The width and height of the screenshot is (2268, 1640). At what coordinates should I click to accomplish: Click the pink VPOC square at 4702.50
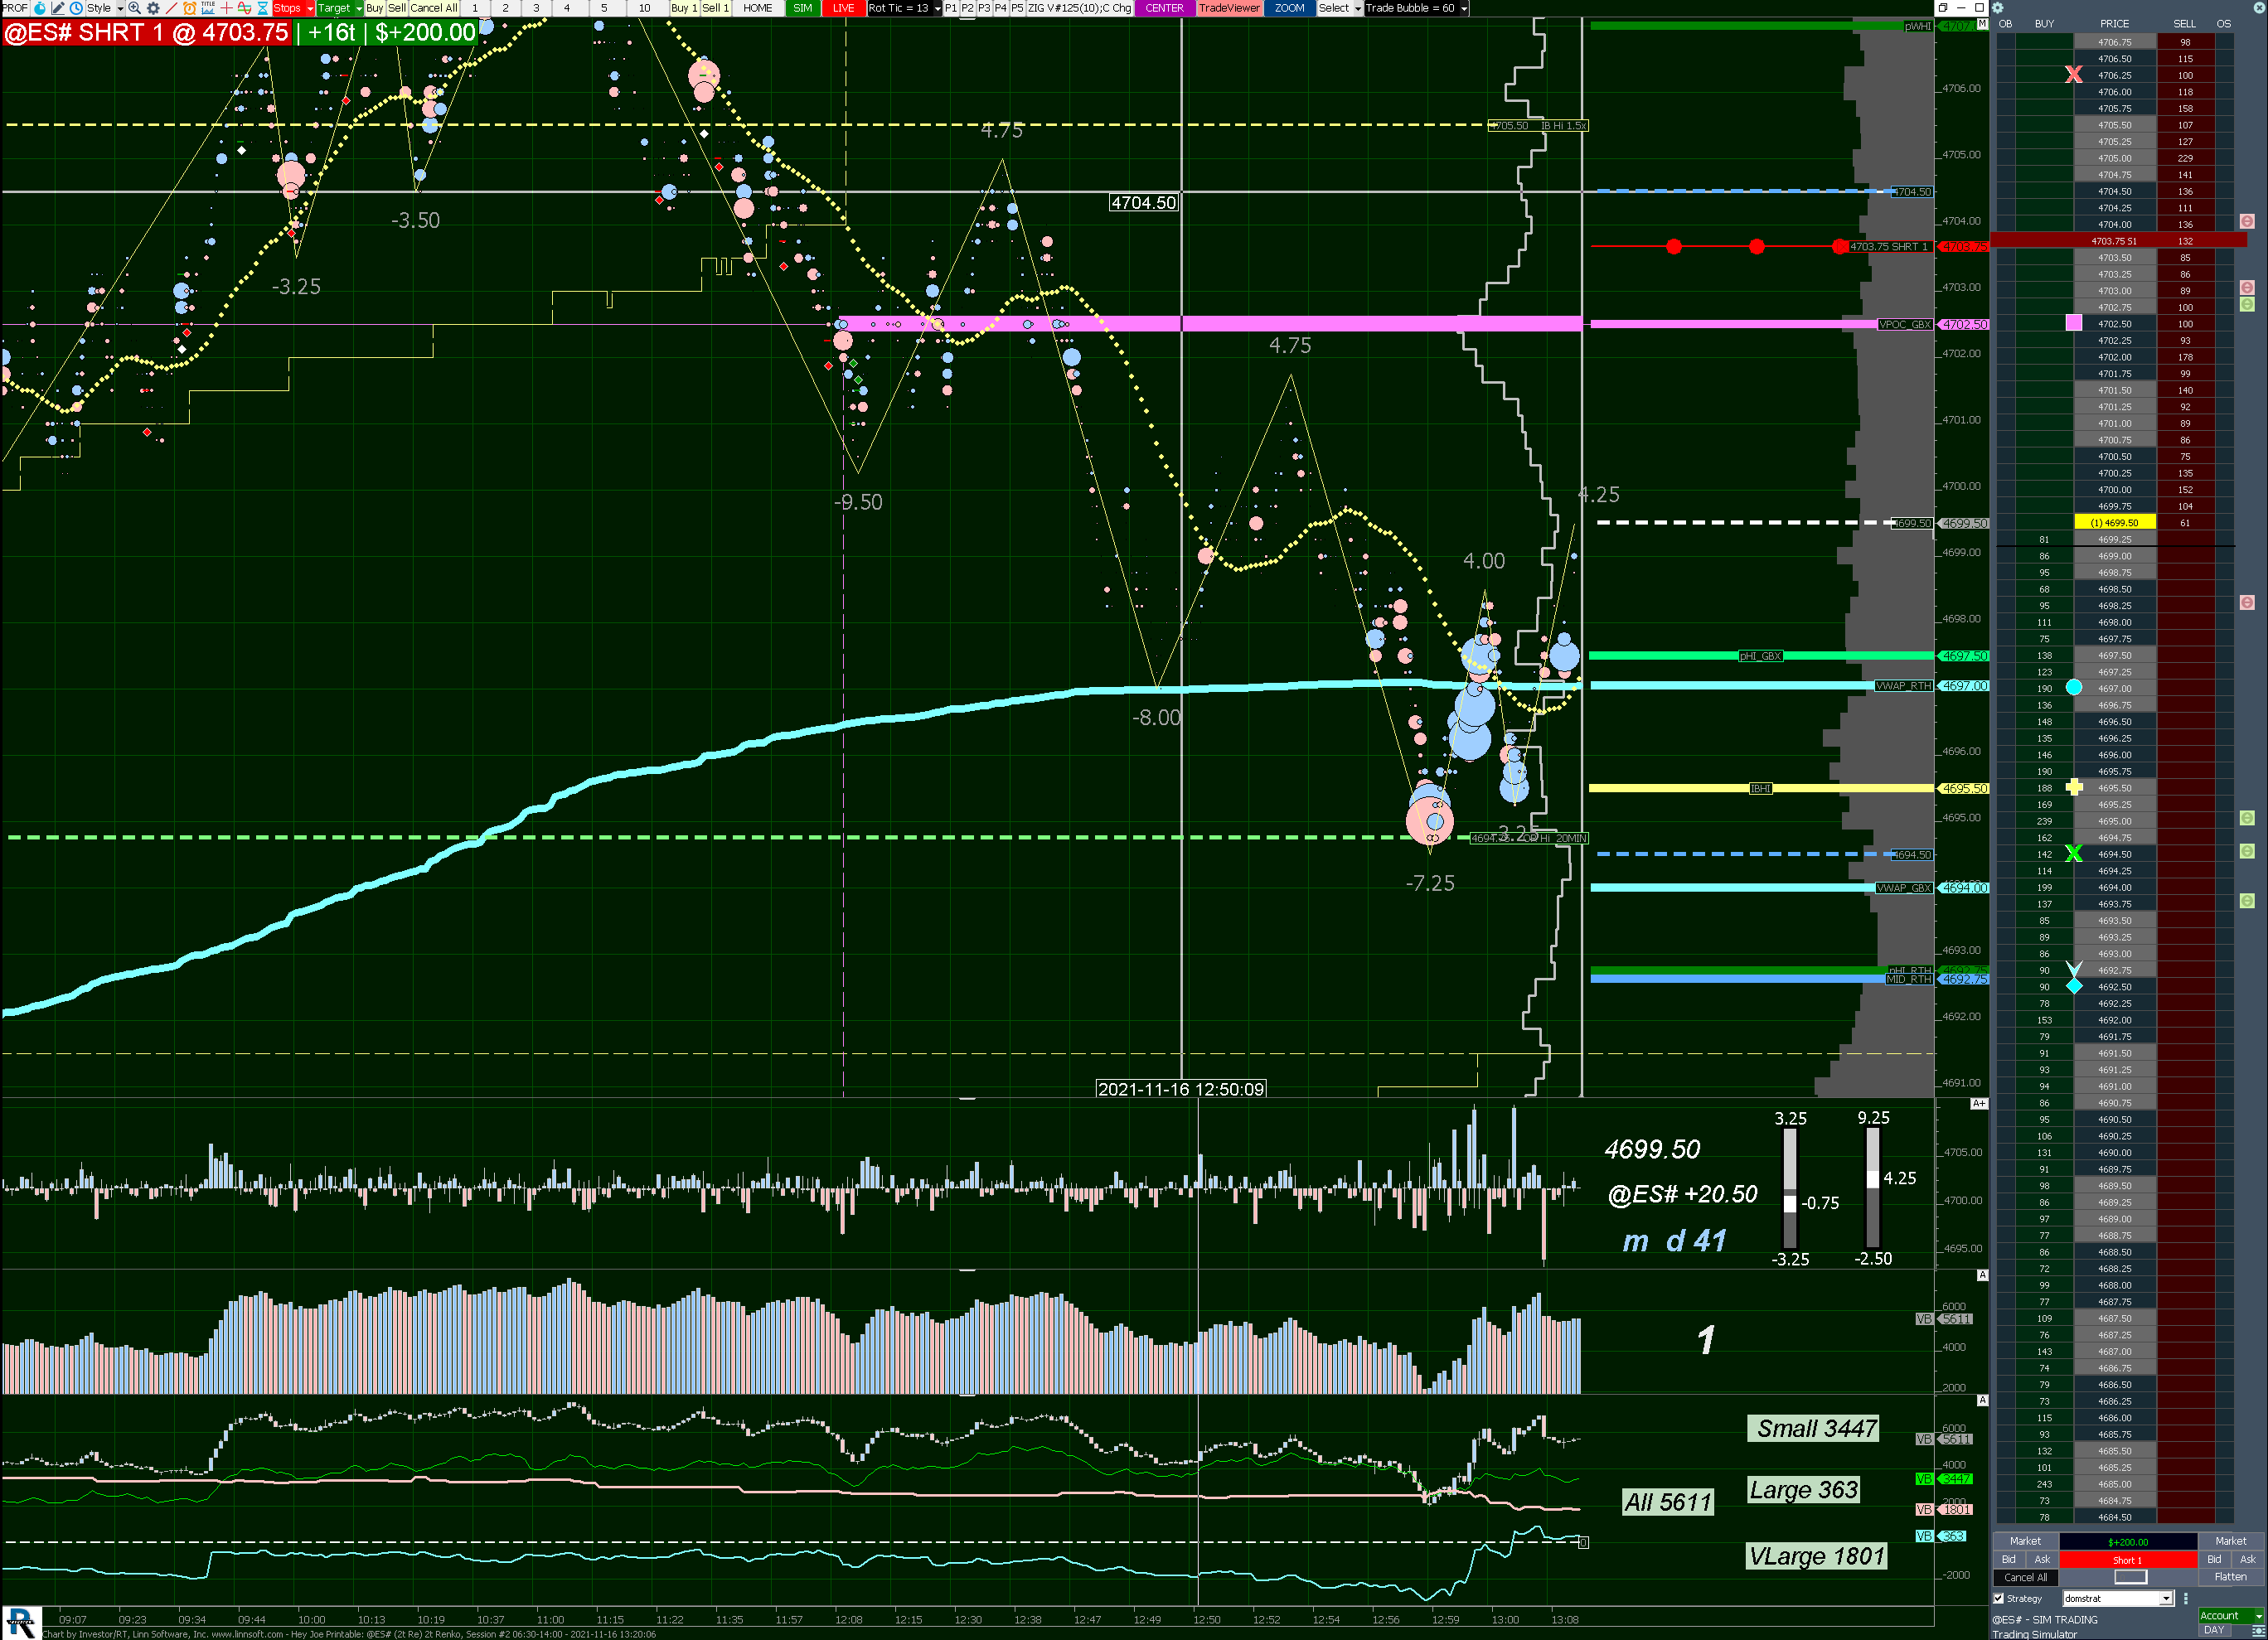[2073, 323]
